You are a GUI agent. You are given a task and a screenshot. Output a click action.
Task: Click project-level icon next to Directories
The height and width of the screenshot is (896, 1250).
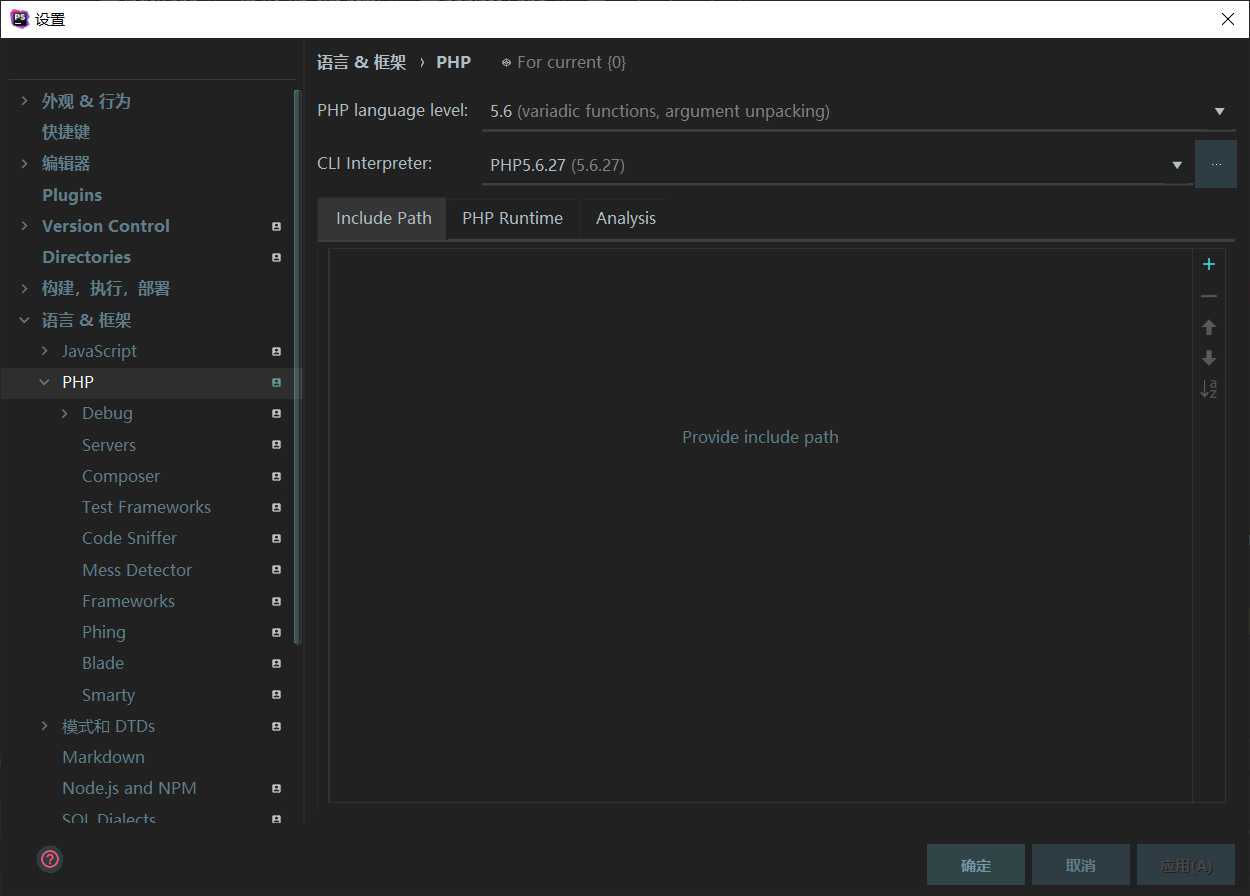click(277, 258)
